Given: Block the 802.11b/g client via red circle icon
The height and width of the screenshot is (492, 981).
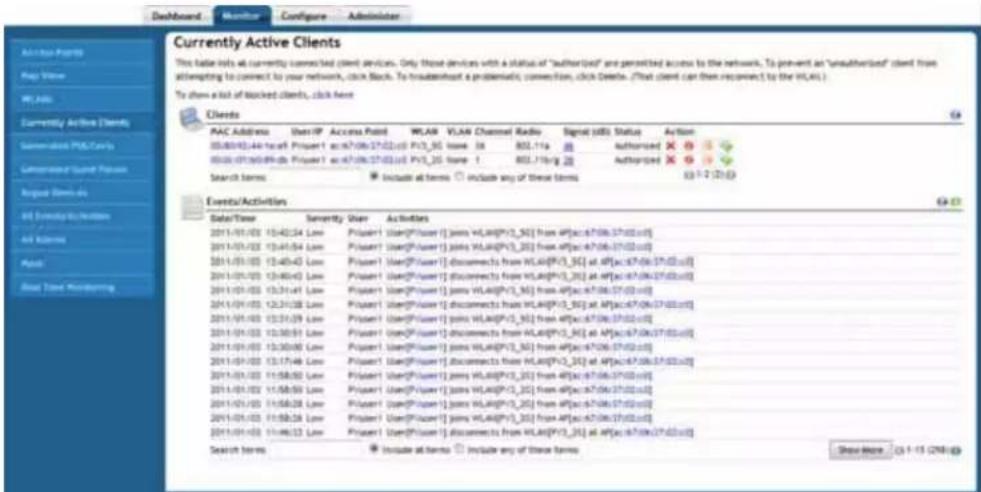Looking at the screenshot, I should point(689,160).
